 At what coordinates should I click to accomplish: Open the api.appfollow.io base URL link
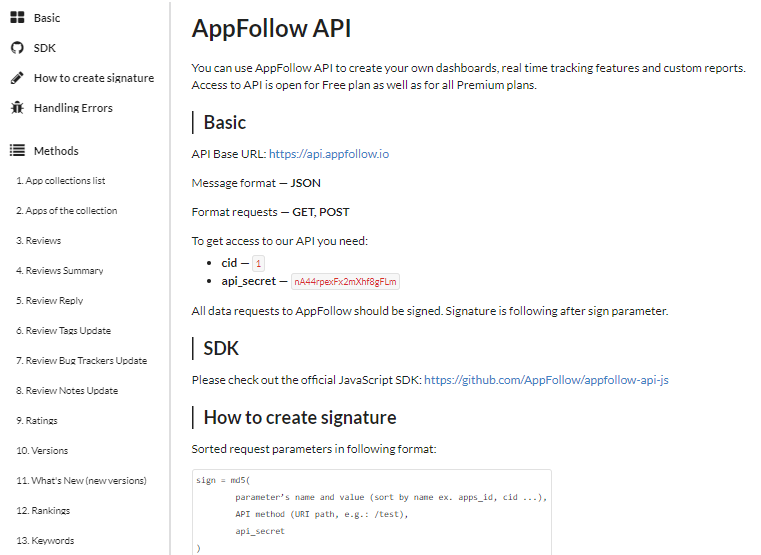pyautogui.click(x=328, y=154)
